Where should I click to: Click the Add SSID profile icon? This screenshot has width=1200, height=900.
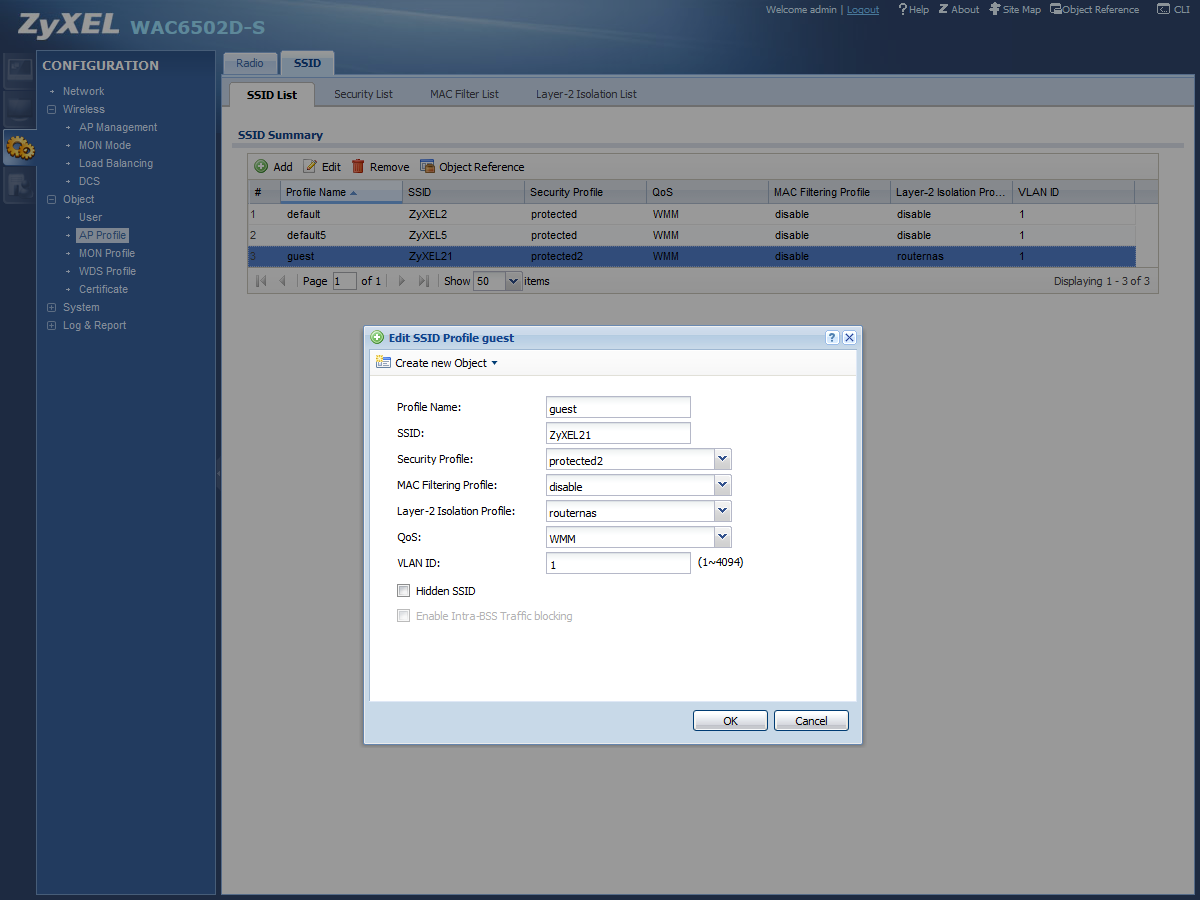[x=261, y=167]
